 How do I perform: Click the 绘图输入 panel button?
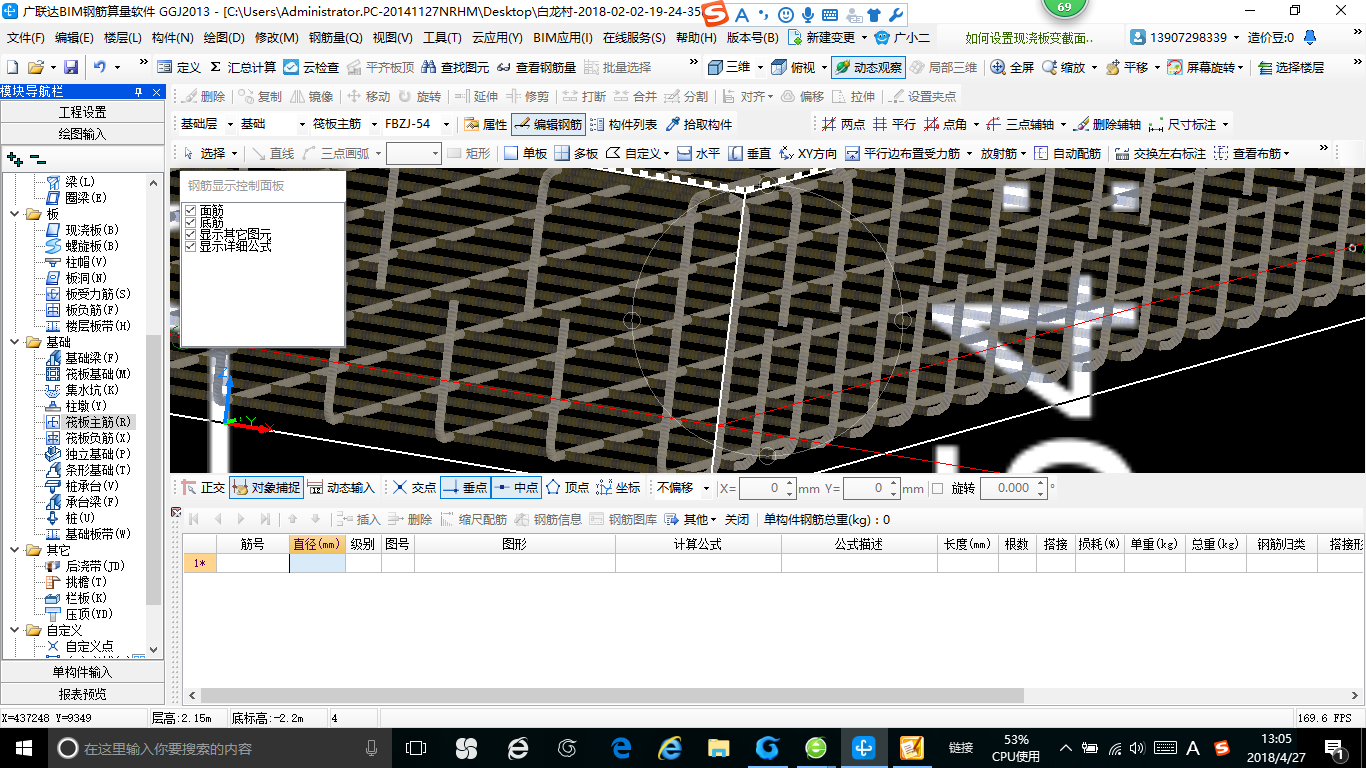82,134
